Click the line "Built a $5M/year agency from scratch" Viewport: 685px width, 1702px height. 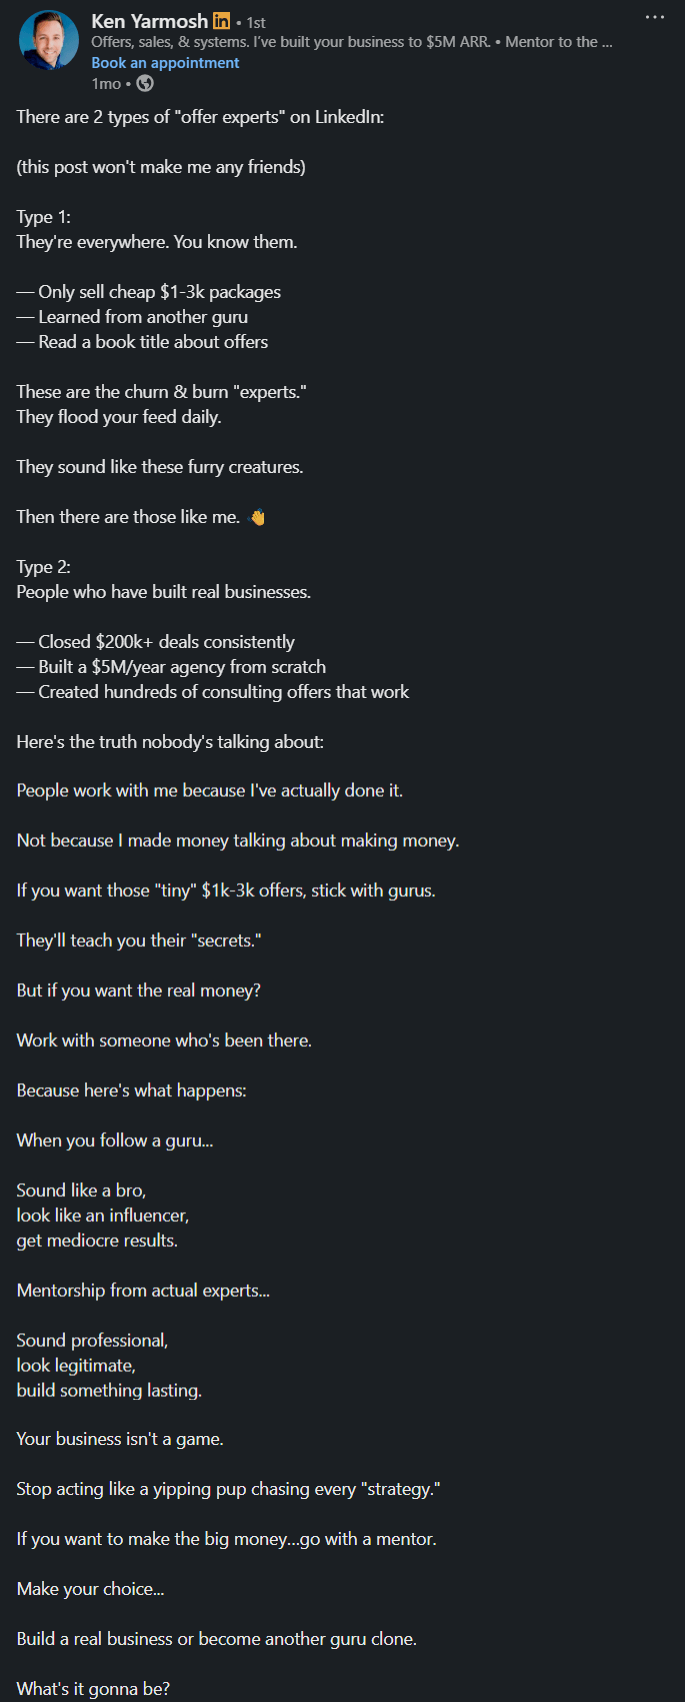tap(171, 667)
